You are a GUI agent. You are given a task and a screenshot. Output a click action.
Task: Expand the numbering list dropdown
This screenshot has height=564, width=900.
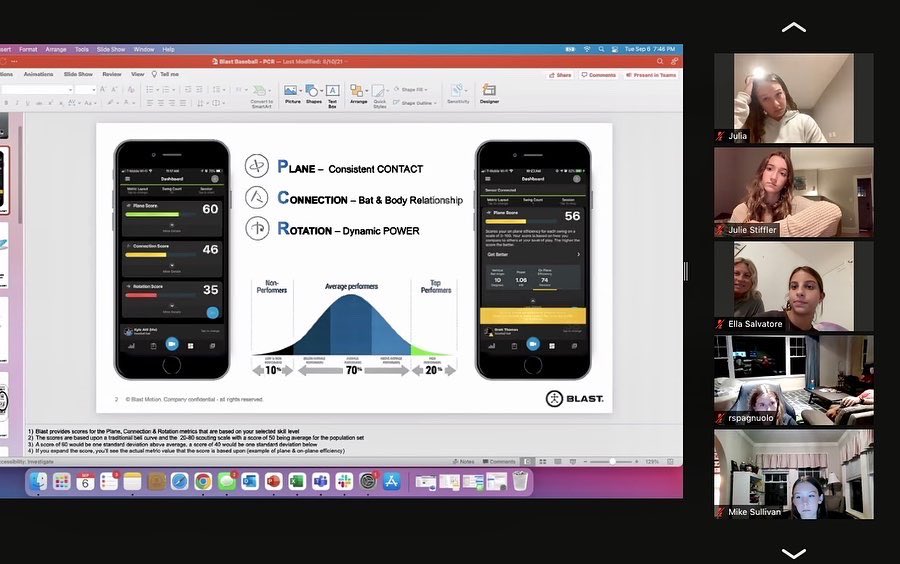[x=173, y=90]
